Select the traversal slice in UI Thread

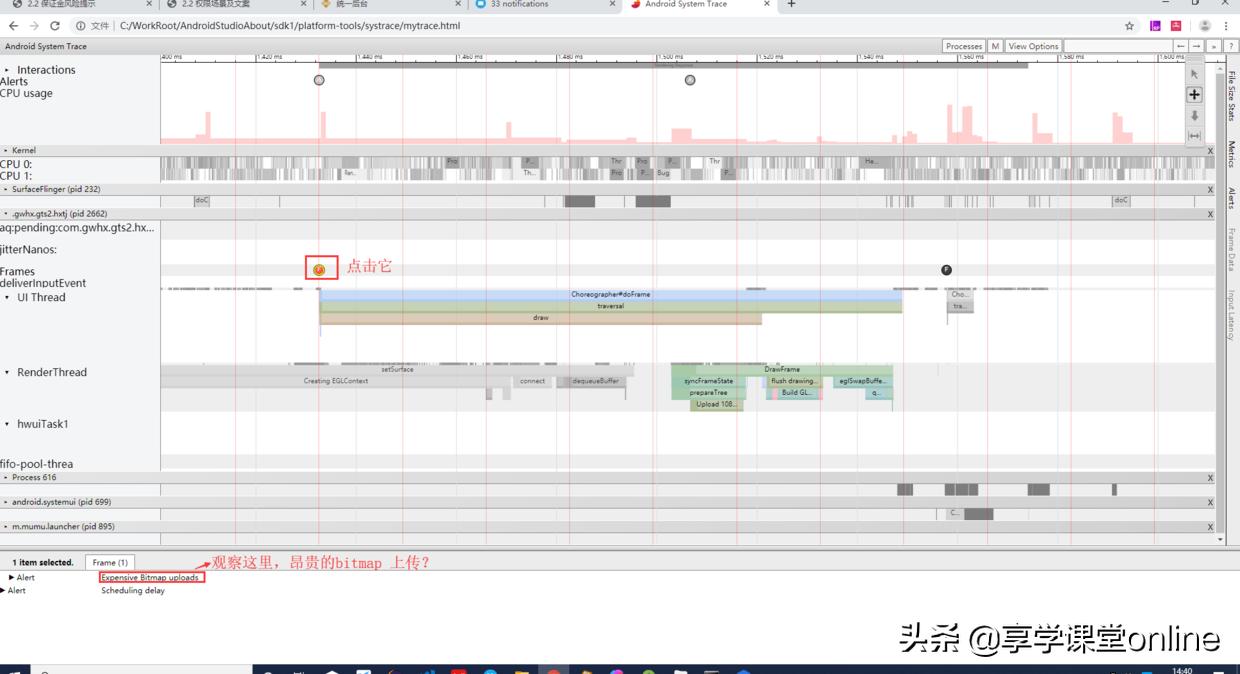pos(610,306)
